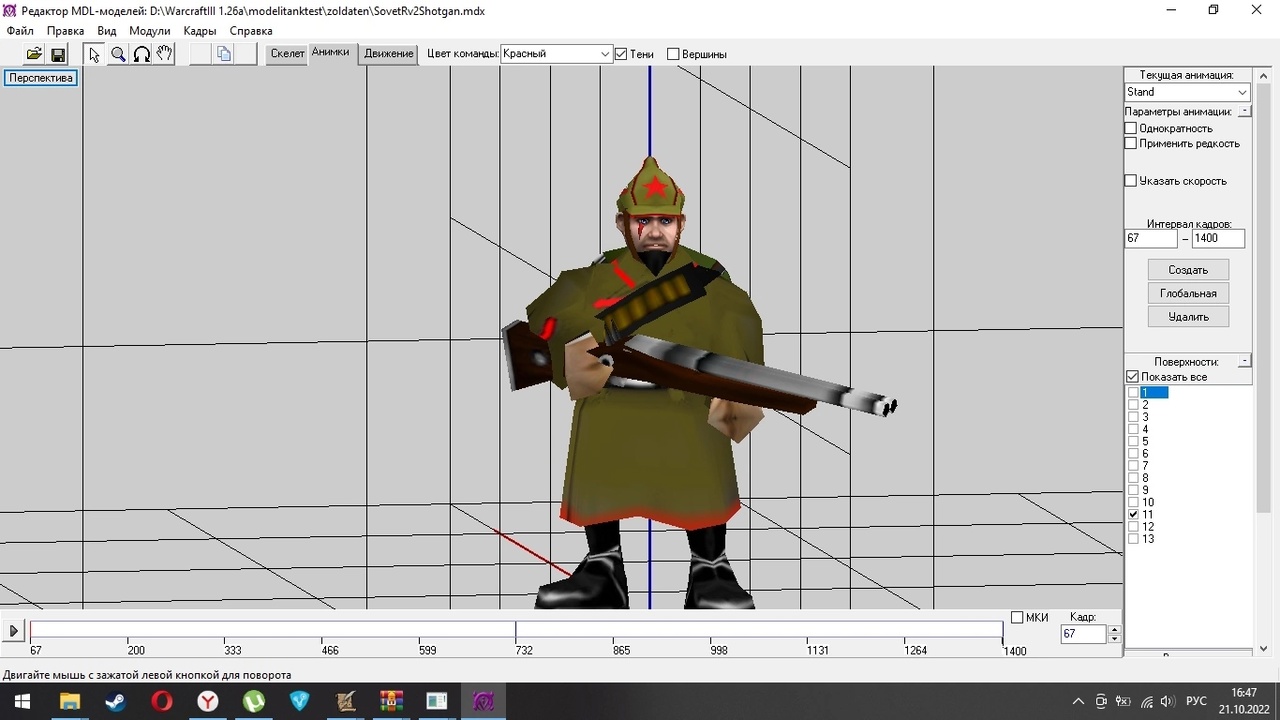1280x720 pixels.
Task: Check surface 5 checkbox
Action: coord(1133,441)
